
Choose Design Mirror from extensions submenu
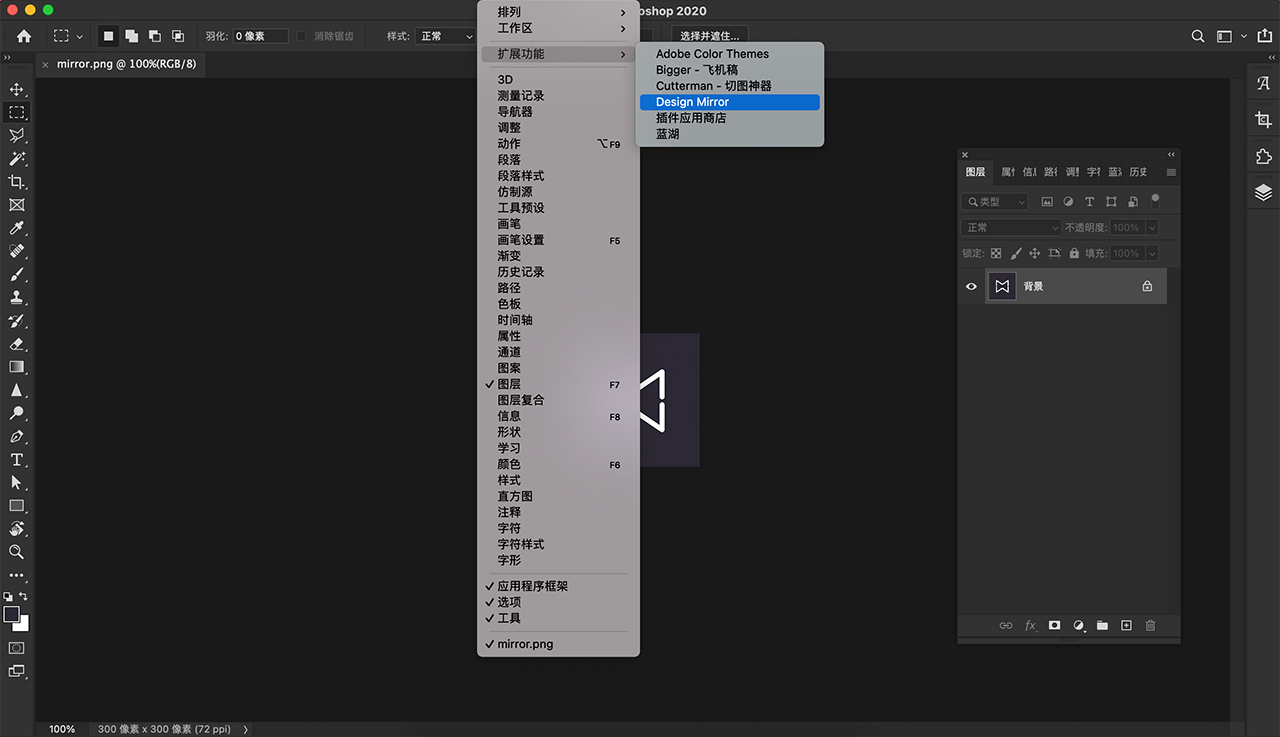point(692,102)
